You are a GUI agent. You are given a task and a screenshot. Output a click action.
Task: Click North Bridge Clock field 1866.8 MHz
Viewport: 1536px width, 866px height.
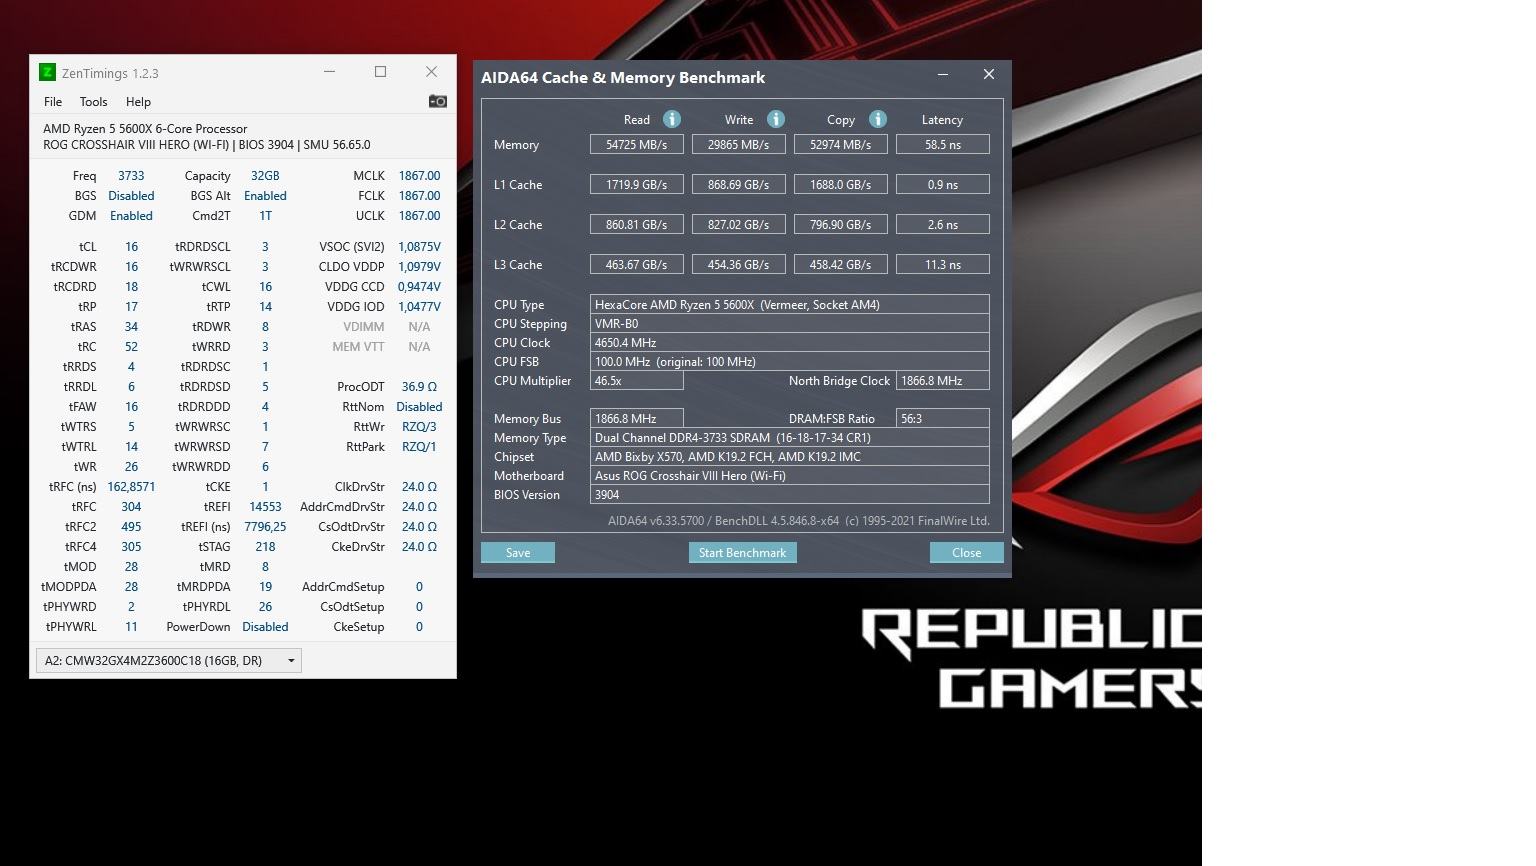[943, 381]
